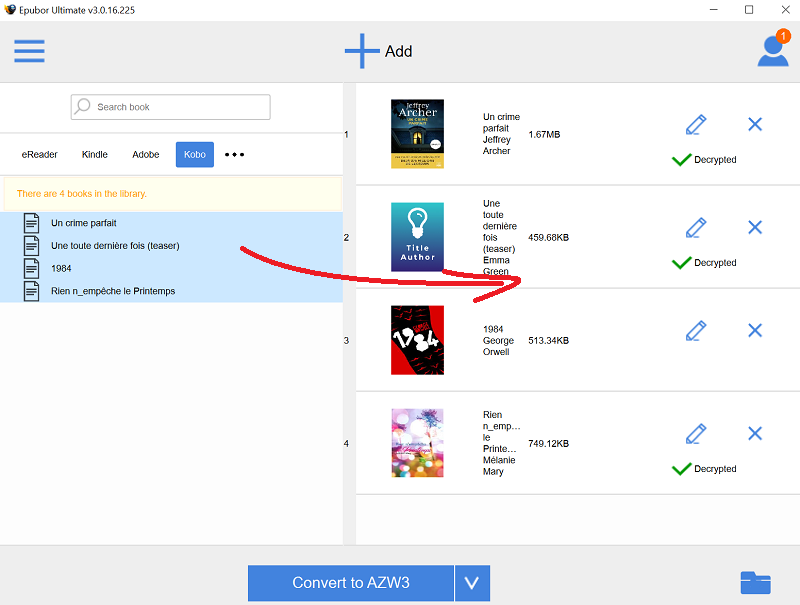The image size is (800, 605).
Task: Click the 1.67MB file size
Action: [x=544, y=135]
